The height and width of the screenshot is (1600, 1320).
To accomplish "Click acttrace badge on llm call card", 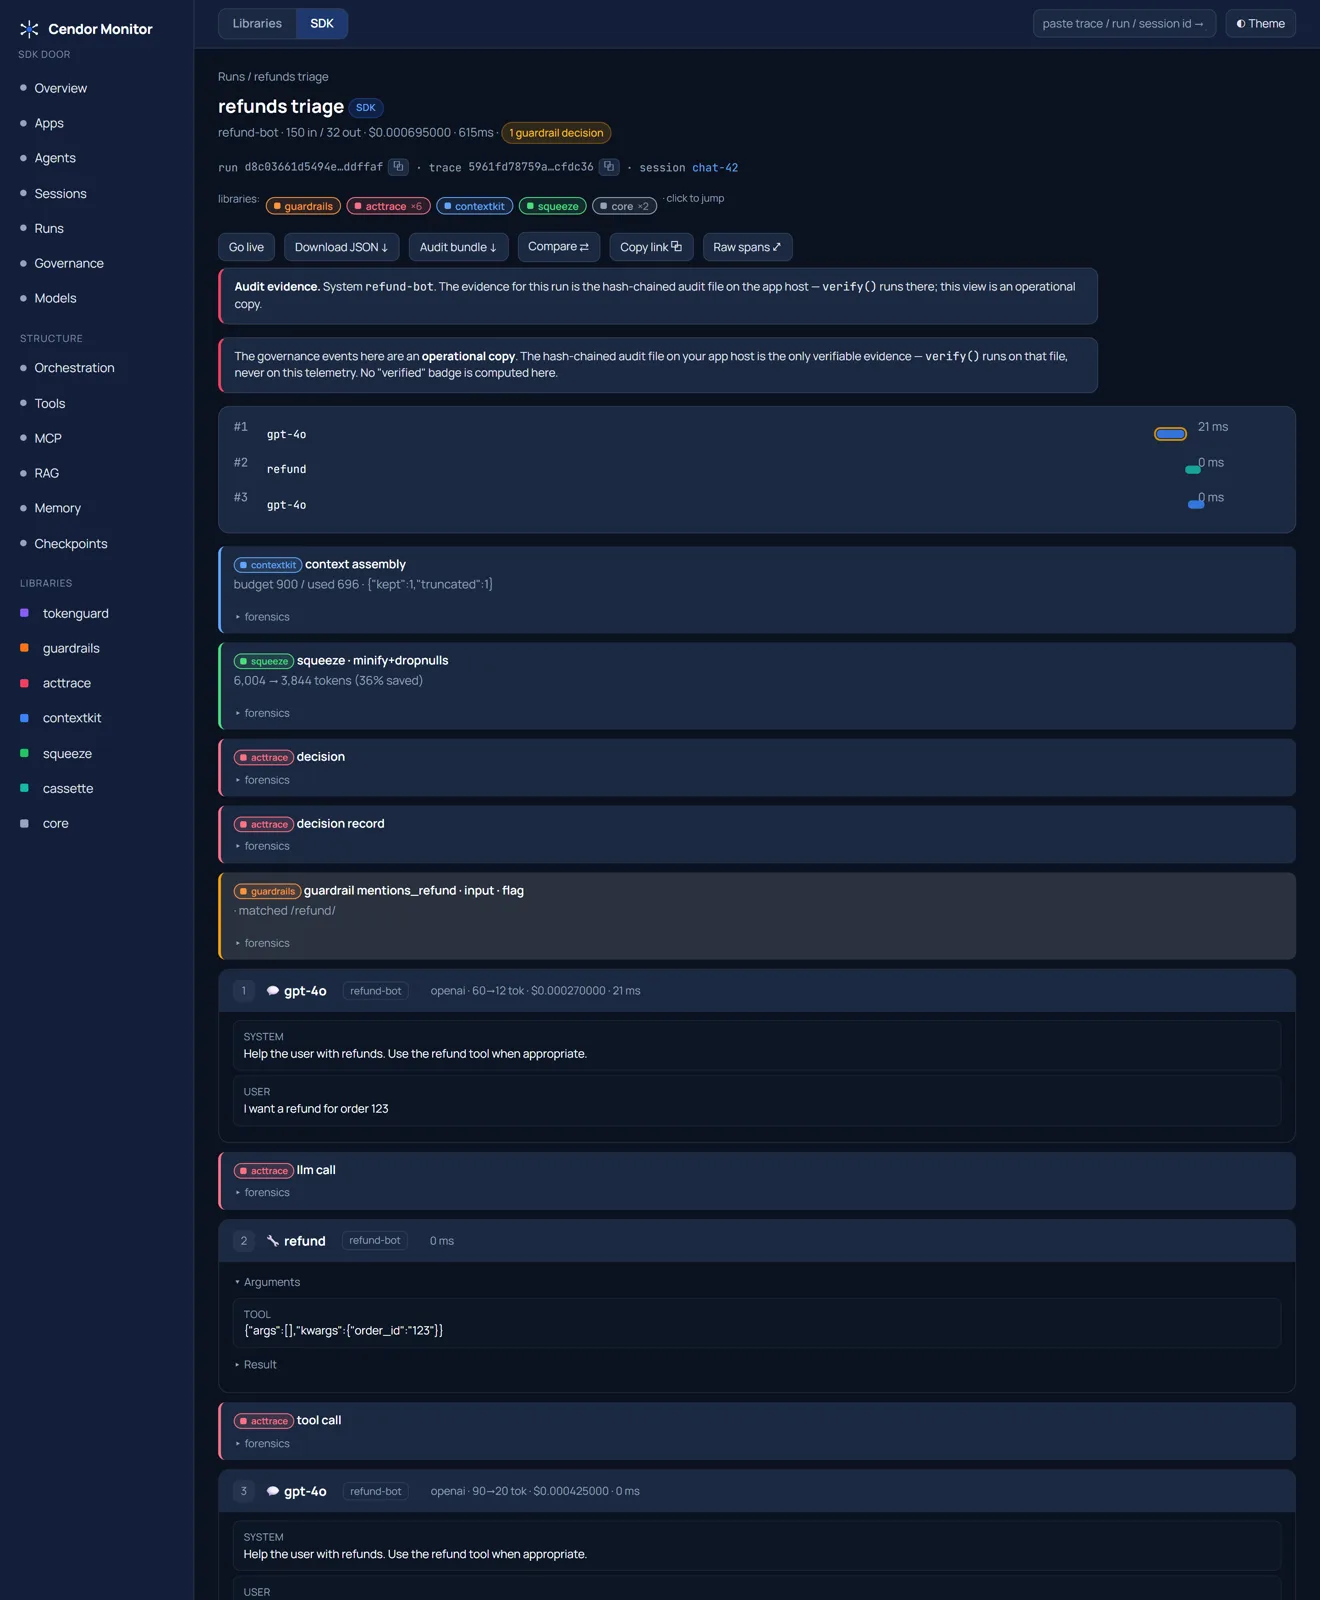I will [x=264, y=1171].
